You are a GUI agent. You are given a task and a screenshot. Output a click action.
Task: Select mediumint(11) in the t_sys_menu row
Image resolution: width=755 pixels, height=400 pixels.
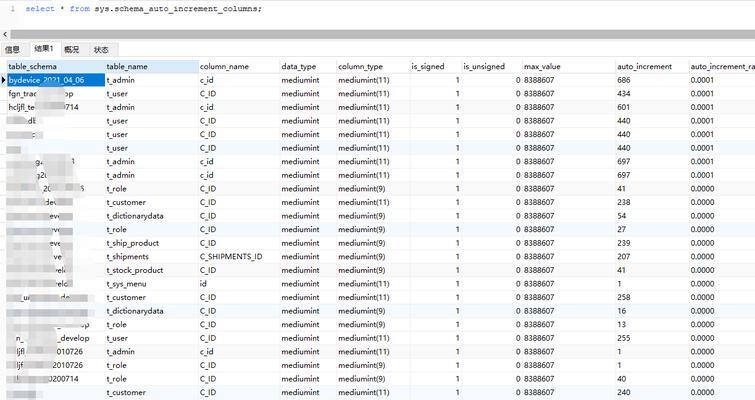pyautogui.click(x=364, y=284)
